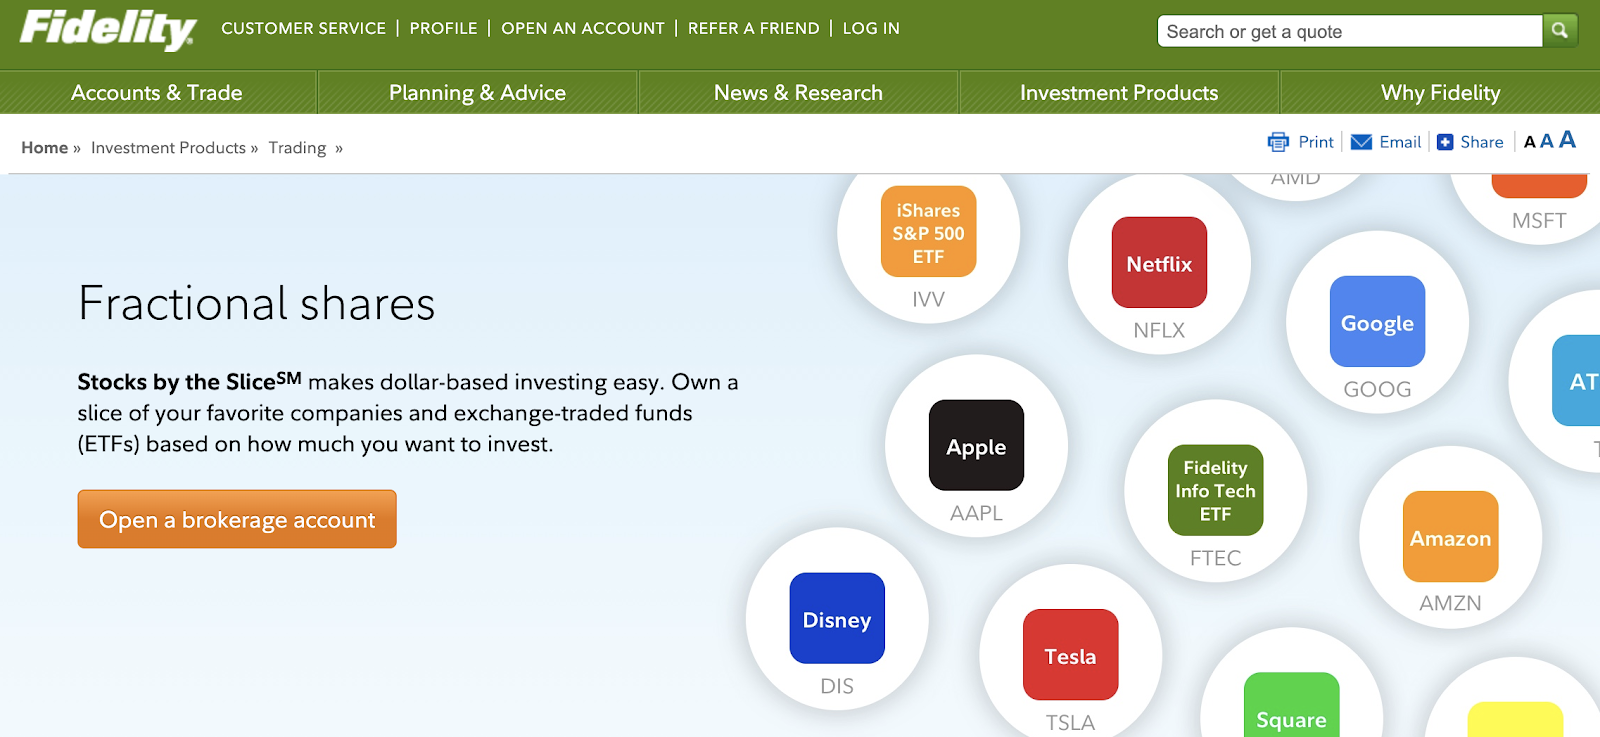Click the Stocks by the Slice text
This screenshot has height=737, width=1600.
click(x=189, y=381)
